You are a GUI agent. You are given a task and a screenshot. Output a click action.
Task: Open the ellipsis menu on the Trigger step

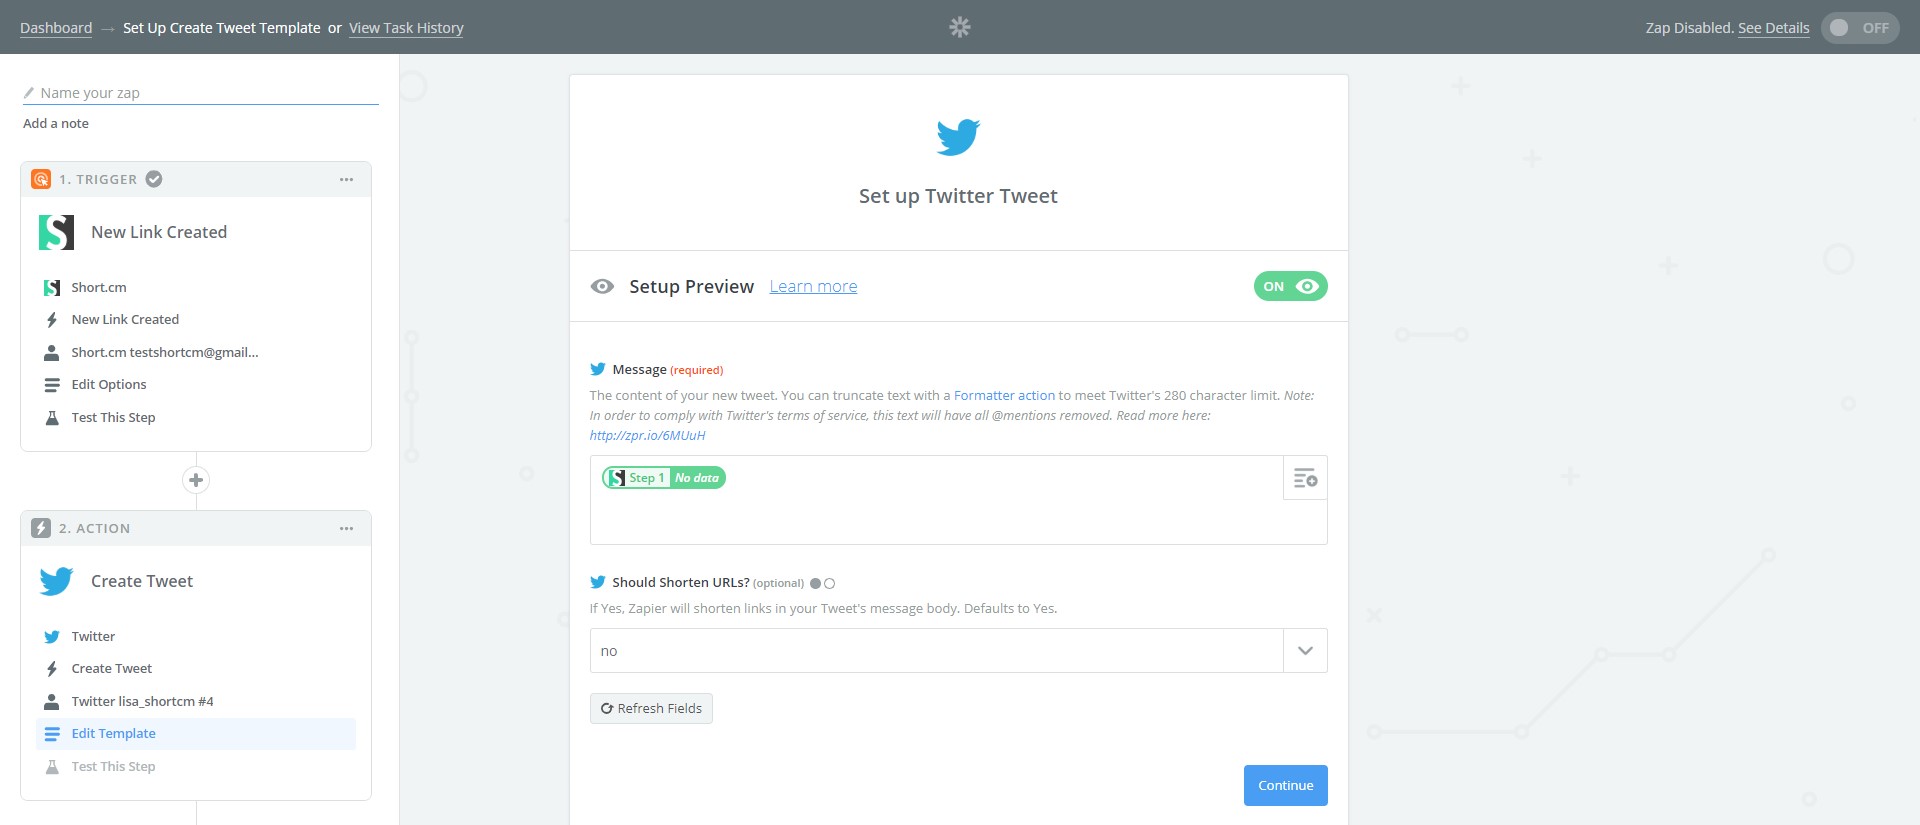click(x=346, y=179)
